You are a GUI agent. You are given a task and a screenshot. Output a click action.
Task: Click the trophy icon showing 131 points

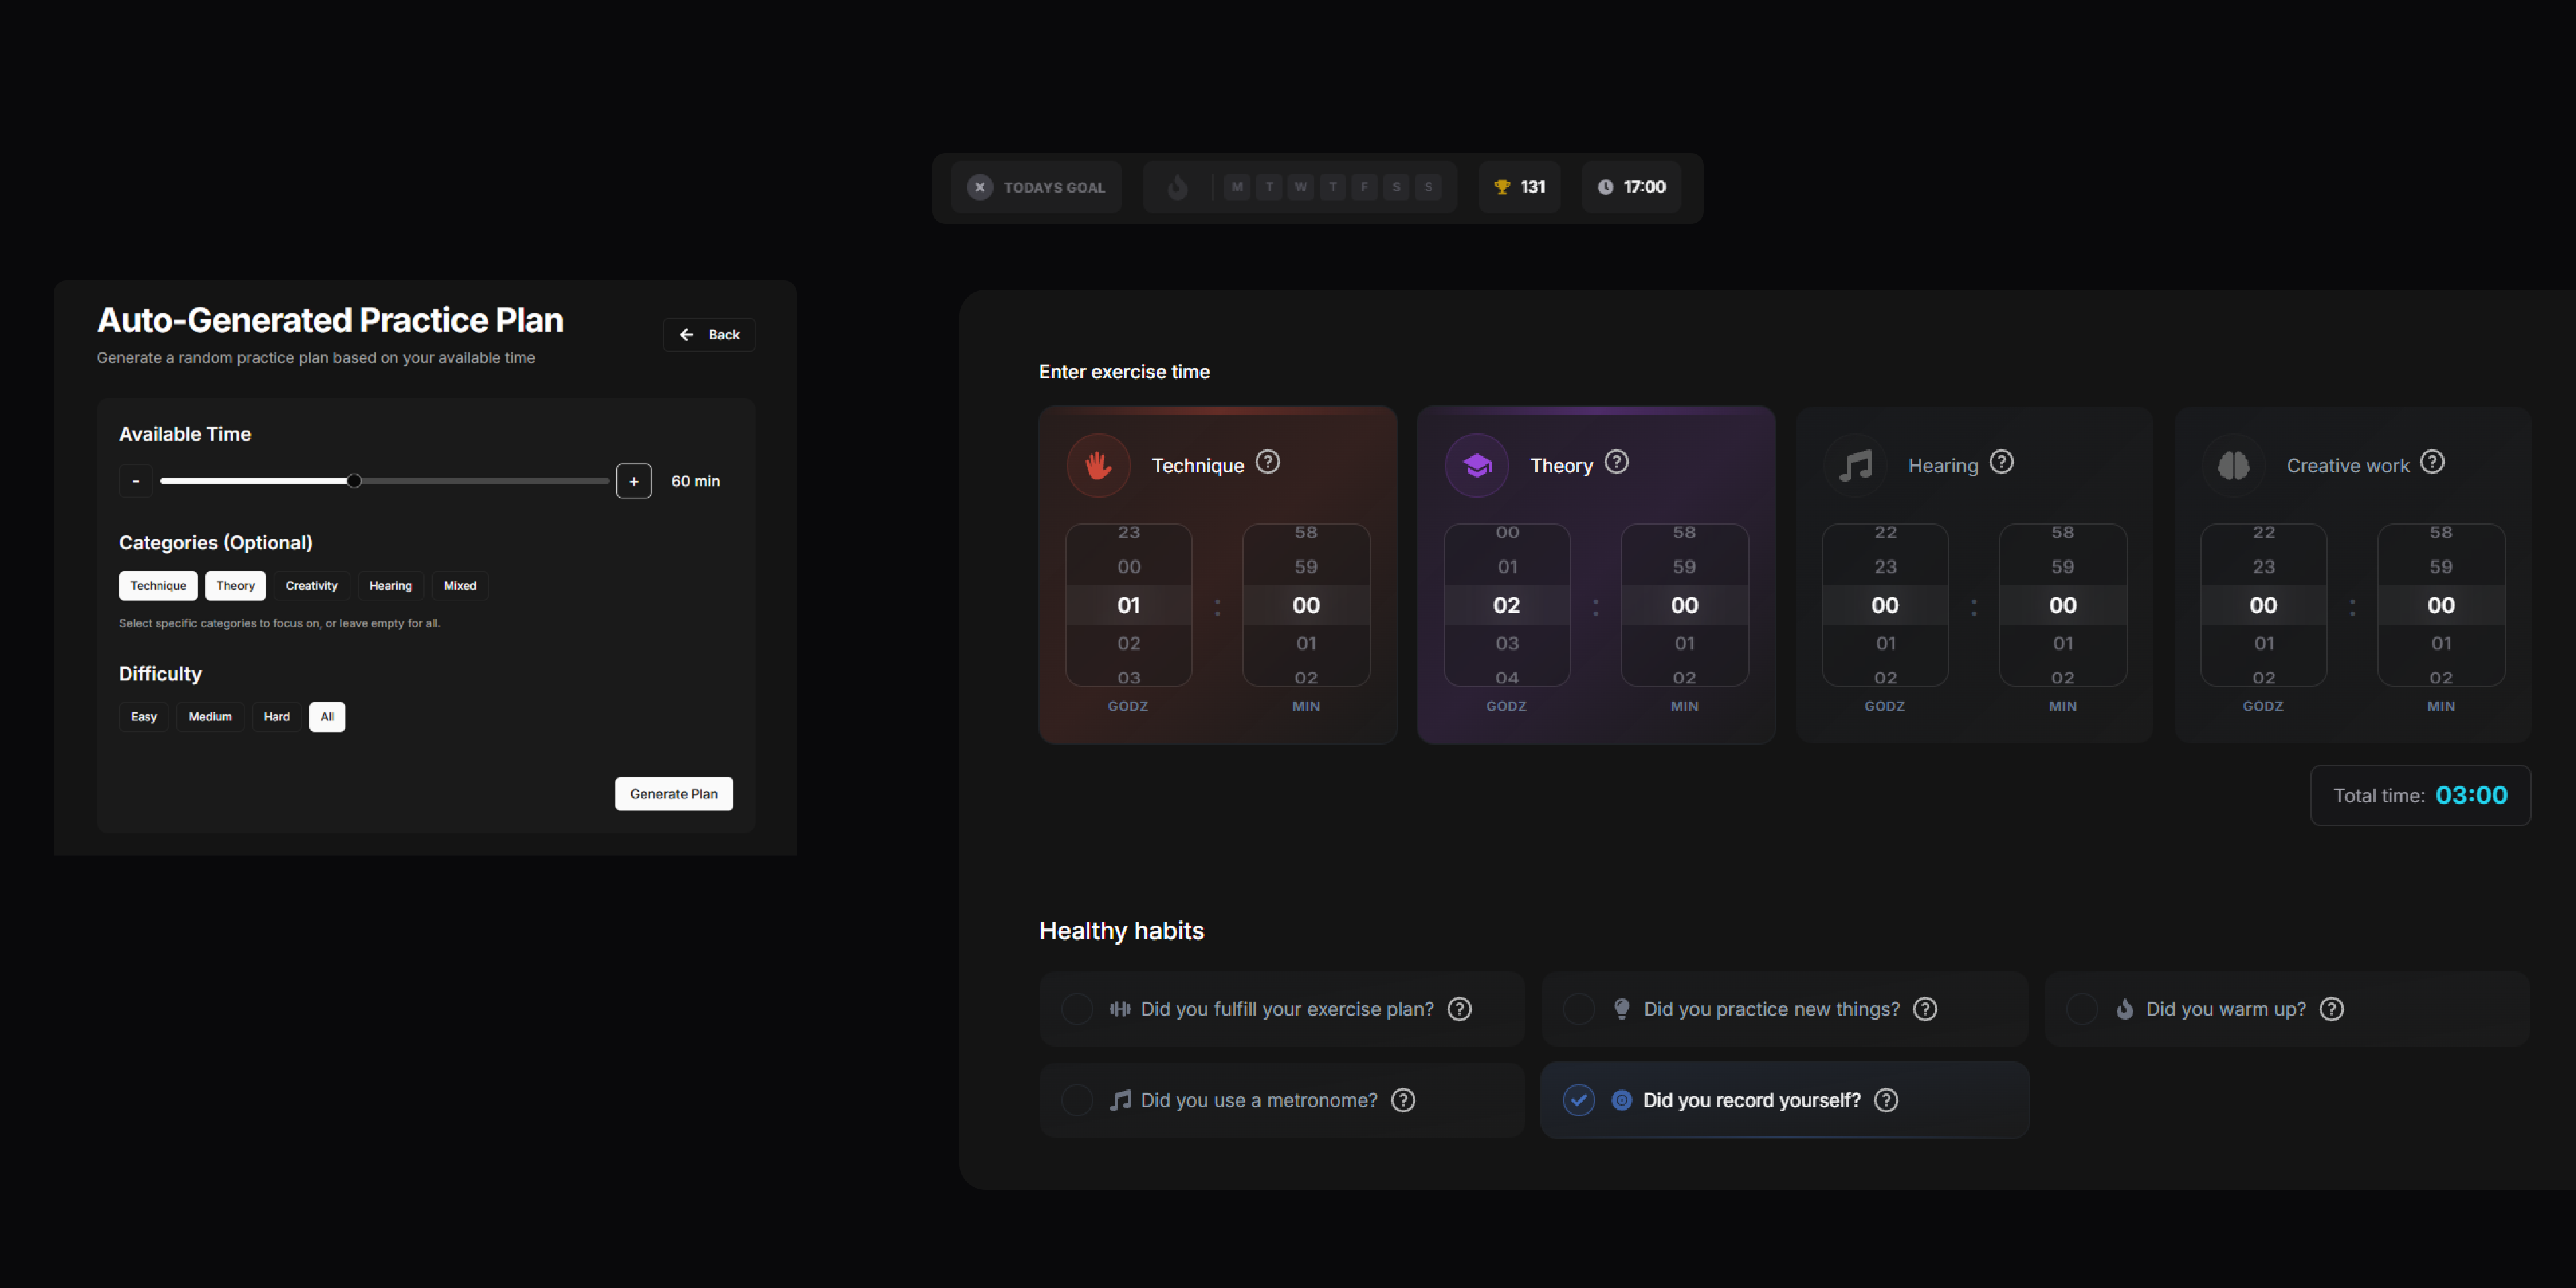(x=1501, y=186)
